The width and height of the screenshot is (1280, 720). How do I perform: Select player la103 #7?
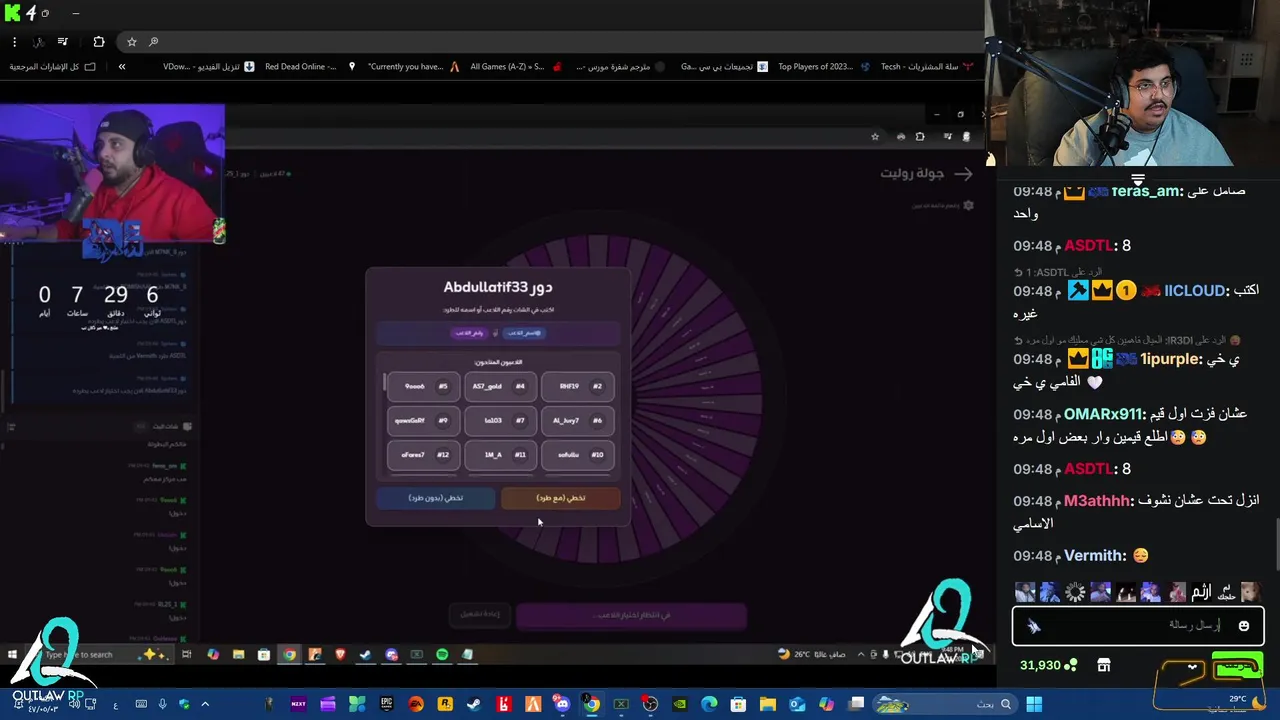(501, 420)
